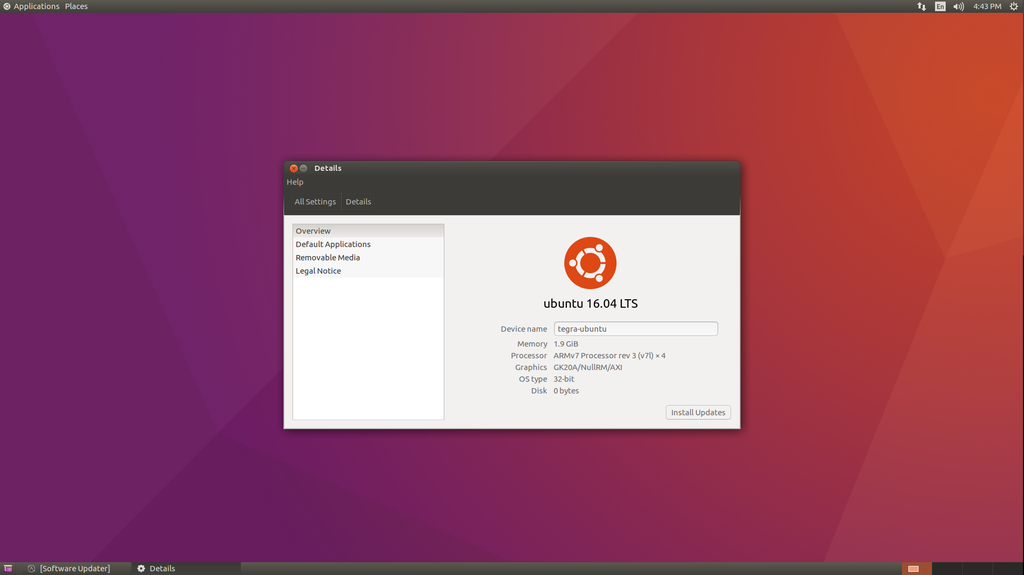The image size is (1024, 575).
Task: Click the 'Disk' label
Action: click(x=539, y=391)
